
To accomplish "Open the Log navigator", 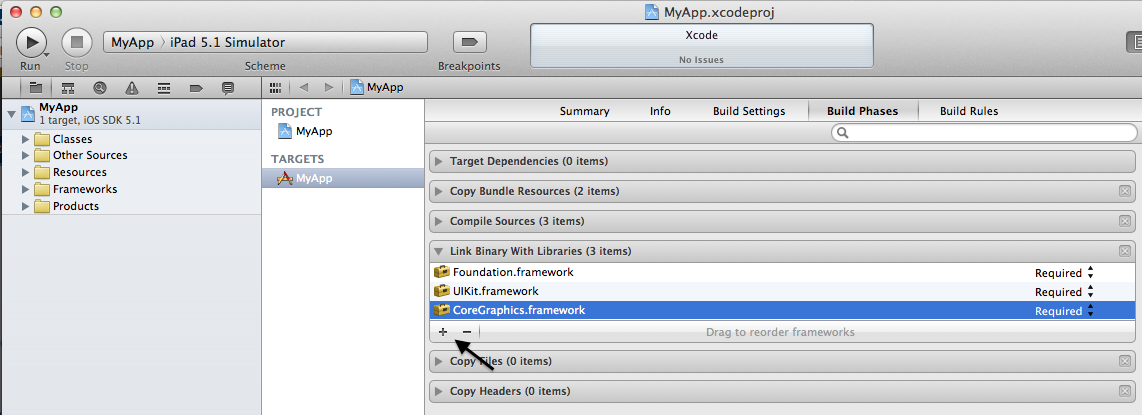I will point(227,87).
